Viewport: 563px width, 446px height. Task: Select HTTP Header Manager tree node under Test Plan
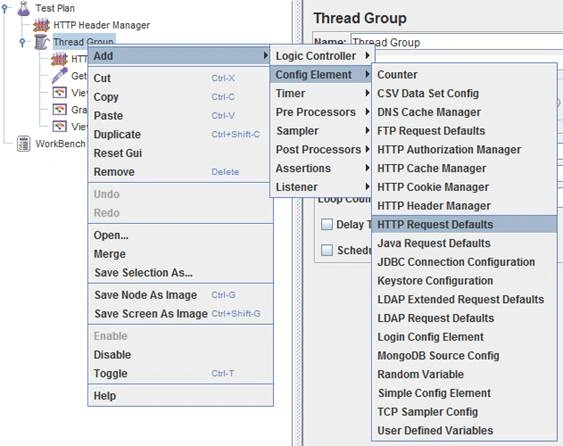(x=102, y=25)
